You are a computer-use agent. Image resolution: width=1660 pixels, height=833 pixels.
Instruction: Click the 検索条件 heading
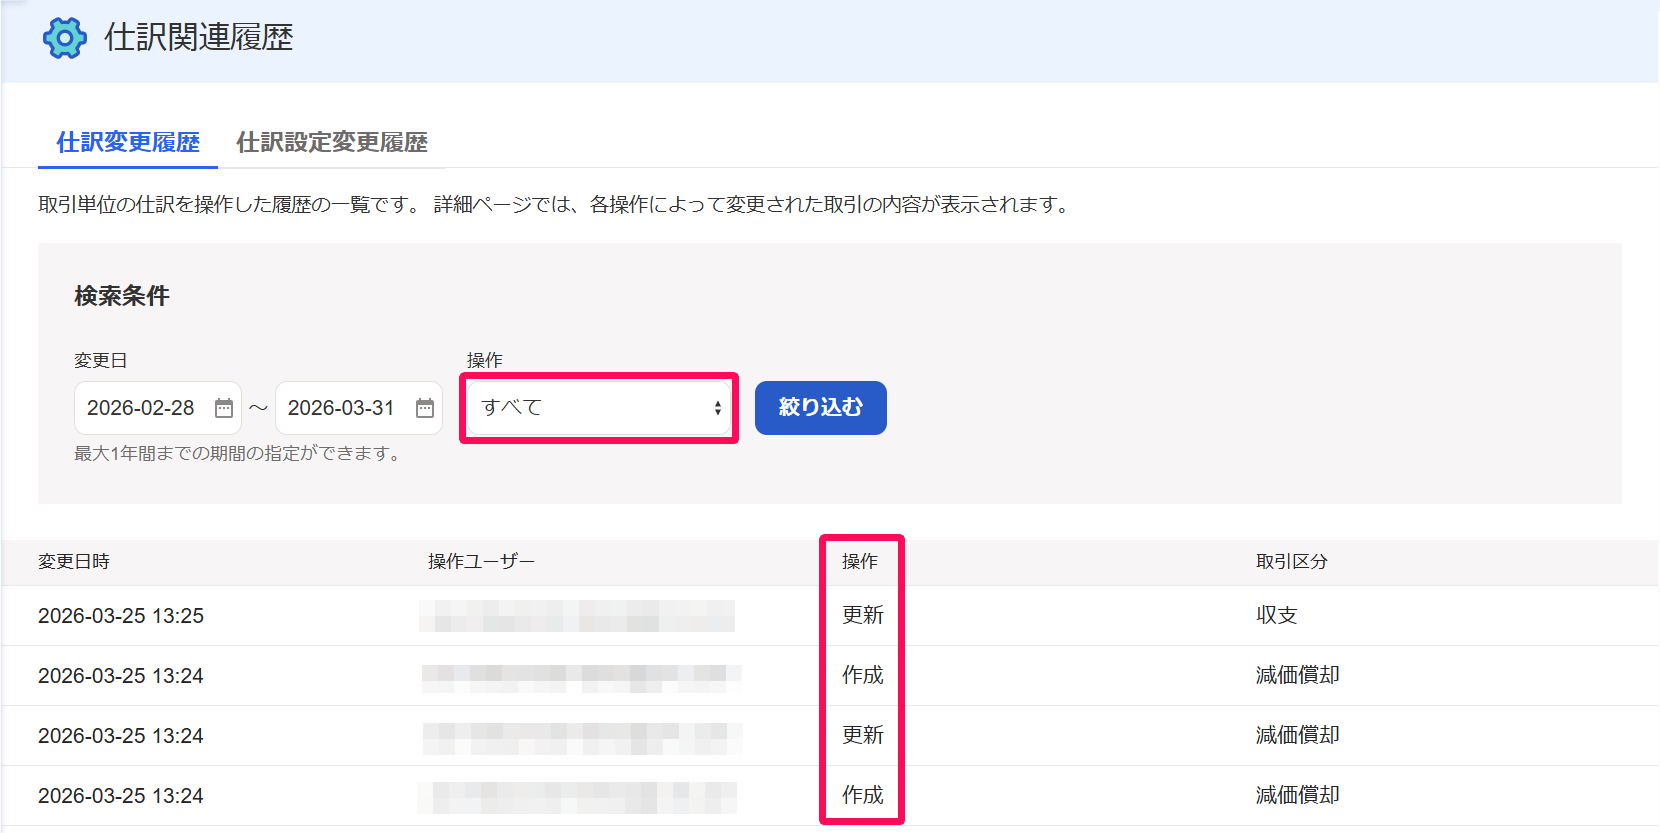click(122, 296)
